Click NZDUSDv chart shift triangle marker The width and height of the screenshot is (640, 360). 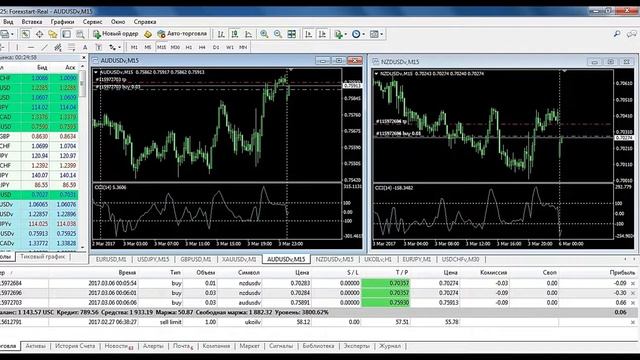tap(564, 71)
